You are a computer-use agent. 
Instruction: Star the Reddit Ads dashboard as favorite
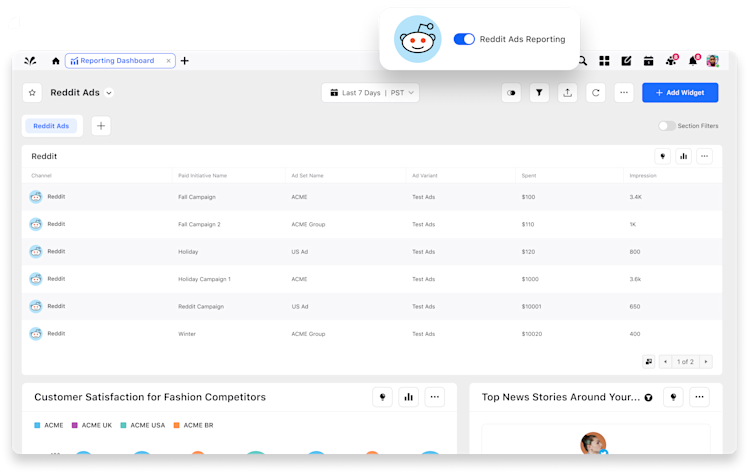(32, 93)
